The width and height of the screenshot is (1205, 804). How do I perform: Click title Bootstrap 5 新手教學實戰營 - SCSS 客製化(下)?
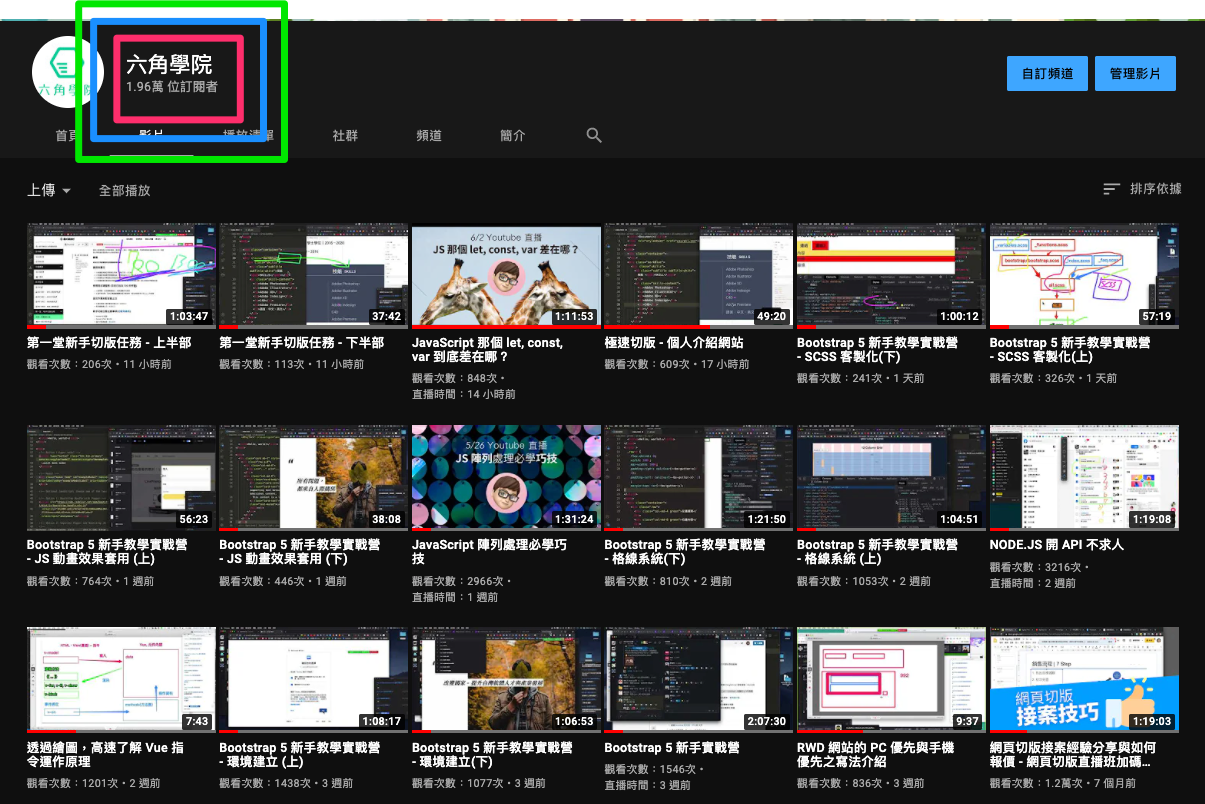coord(877,350)
